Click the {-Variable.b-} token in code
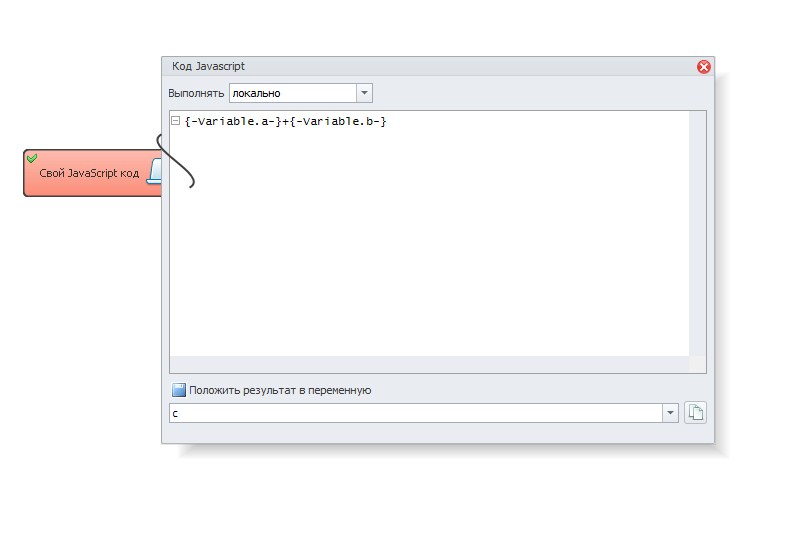800x536 pixels. [x=338, y=121]
